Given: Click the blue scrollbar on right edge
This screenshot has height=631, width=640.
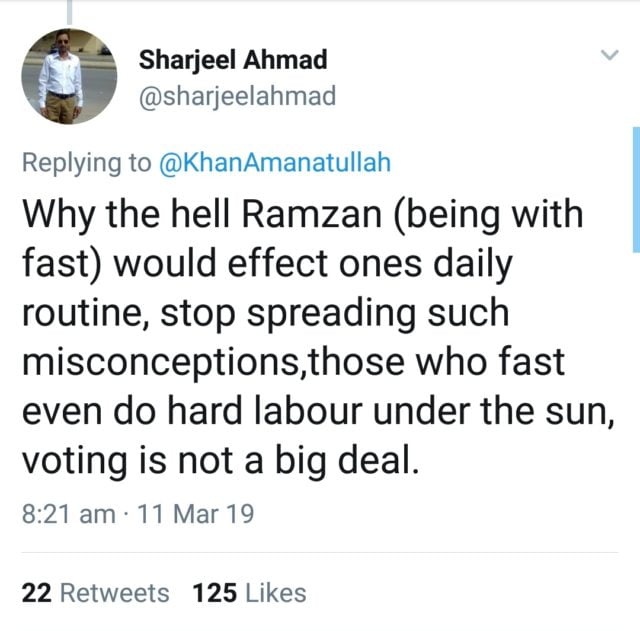Looking at the screenshot, I should pyautogui.click(x=636, y=190).
